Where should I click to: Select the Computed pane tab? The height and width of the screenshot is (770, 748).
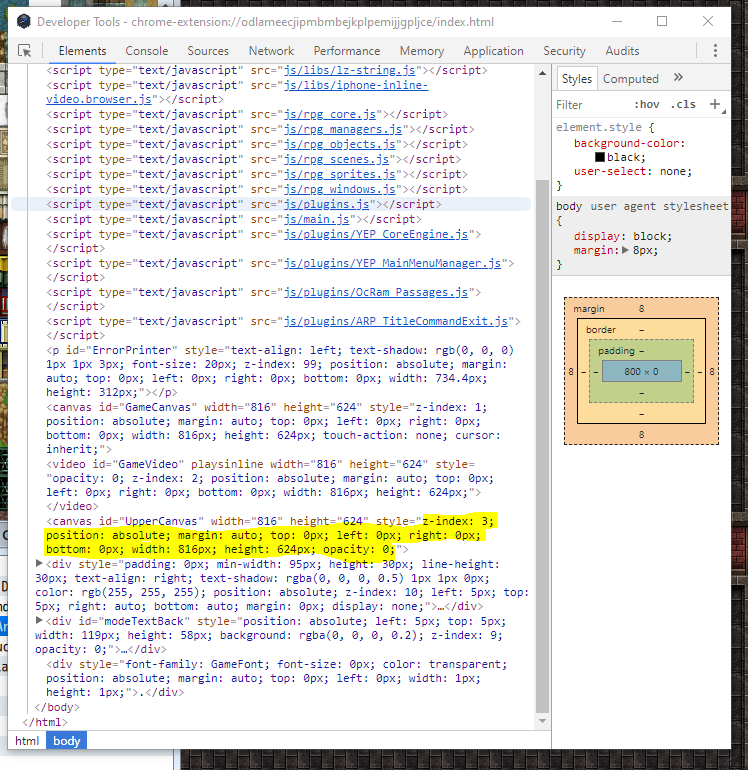point(631,79)
